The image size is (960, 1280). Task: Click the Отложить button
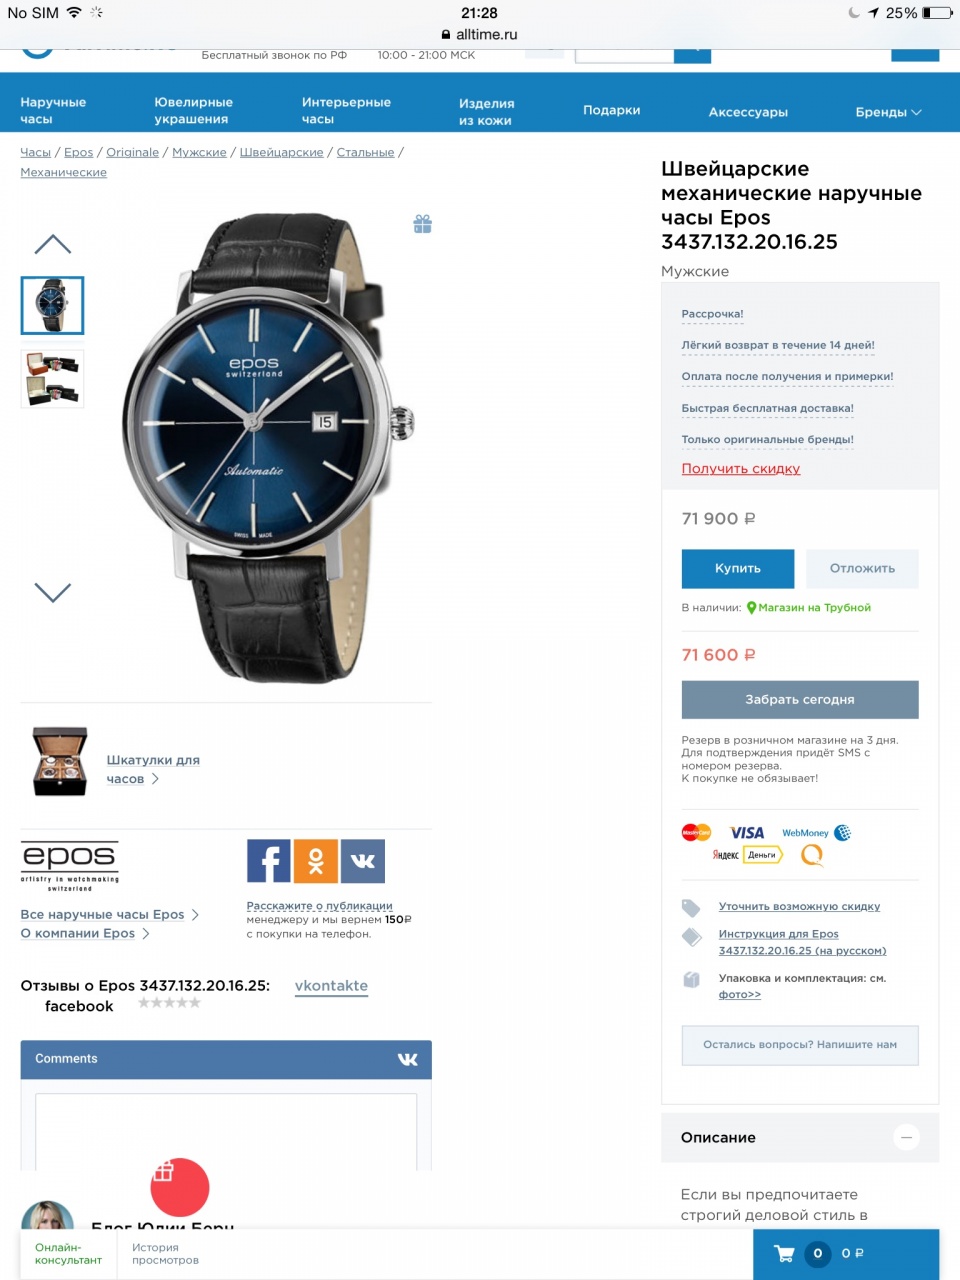pyautogui.click(x=862, y=568)
